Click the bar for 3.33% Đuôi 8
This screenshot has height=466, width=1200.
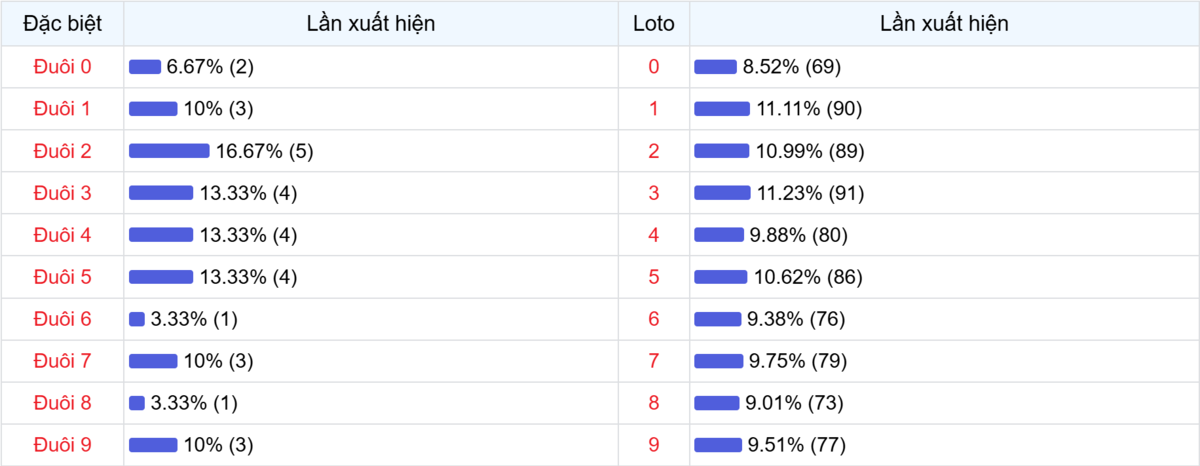[137, 403]
